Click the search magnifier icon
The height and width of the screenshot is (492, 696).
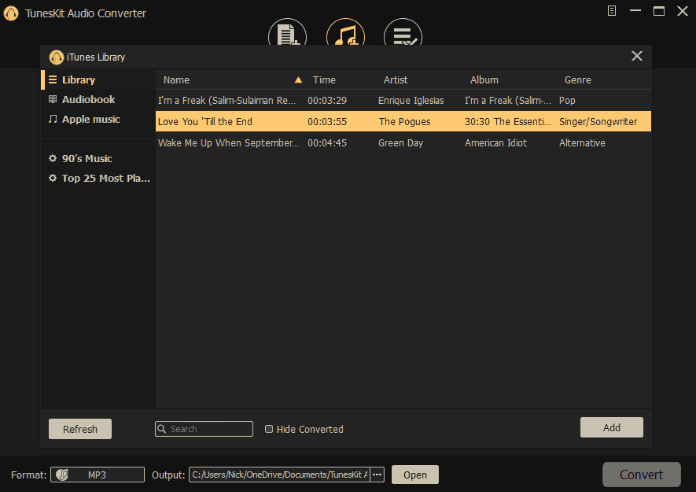click(162, 429)
